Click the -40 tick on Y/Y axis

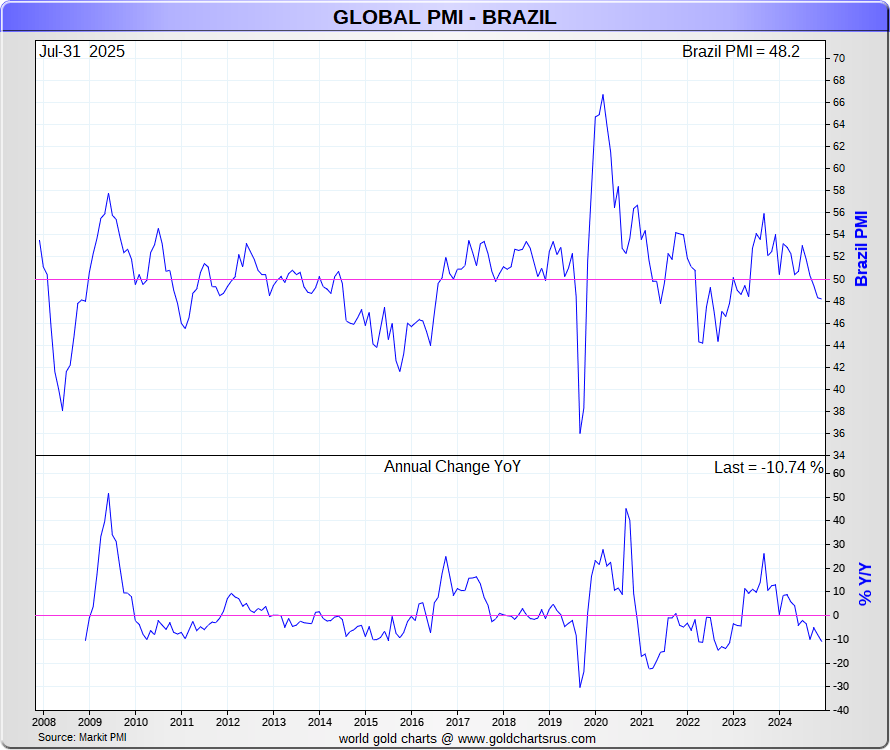pos(841,711)
